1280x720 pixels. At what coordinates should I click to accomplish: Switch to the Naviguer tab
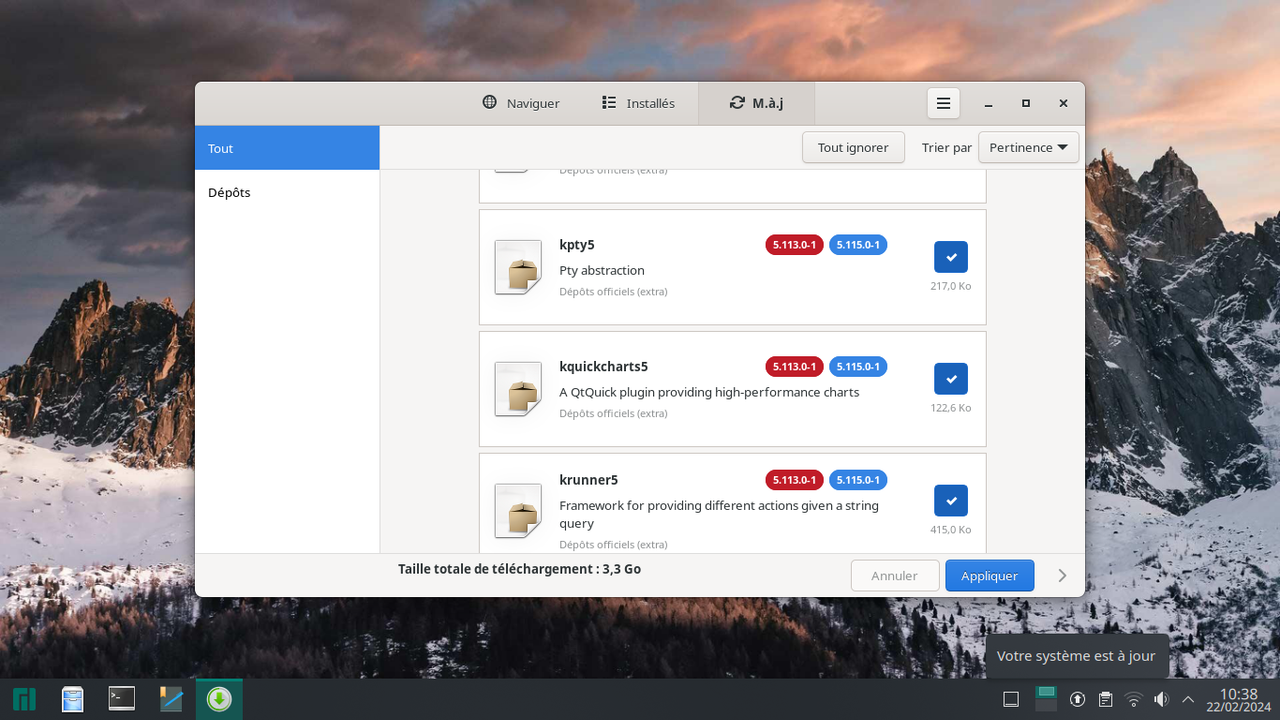(x=521, y=103)
